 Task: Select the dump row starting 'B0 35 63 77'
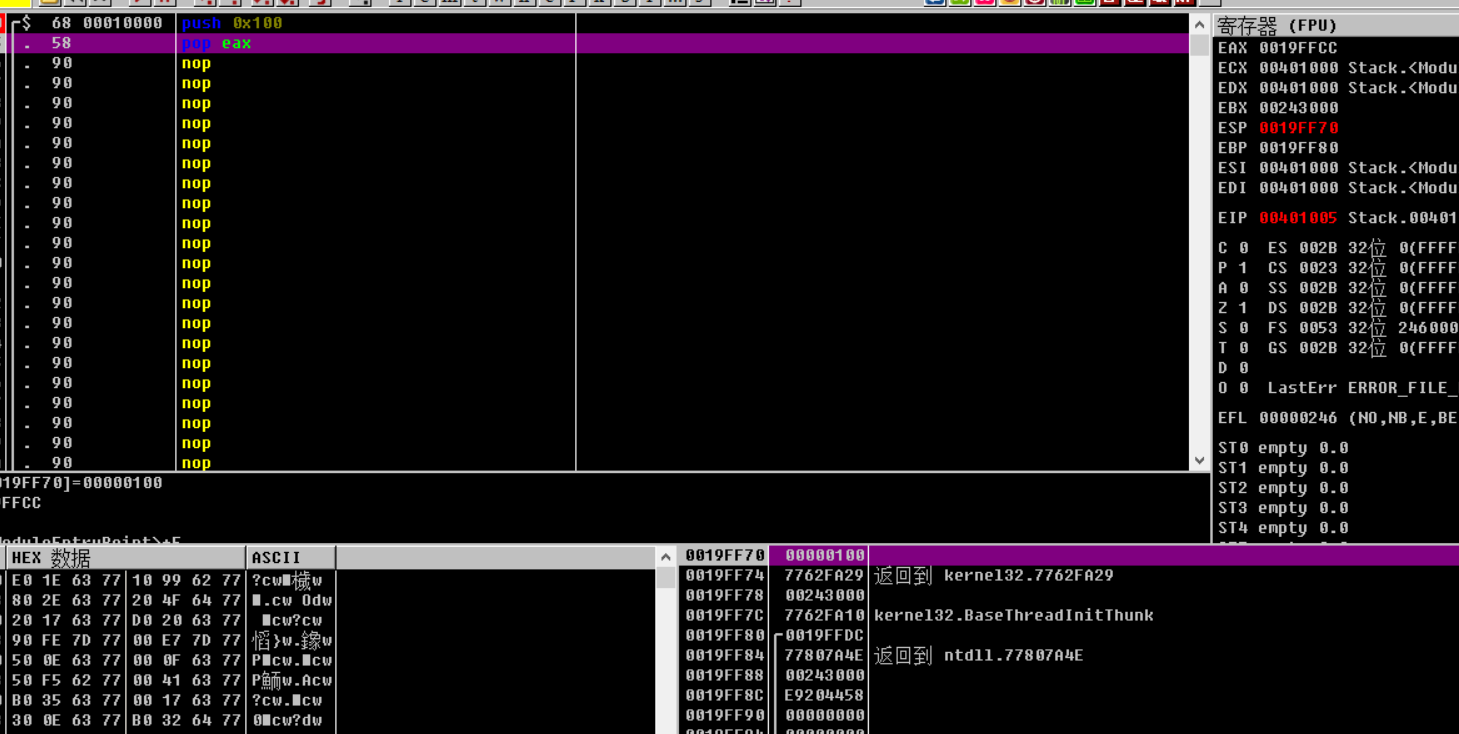point(170,700)
